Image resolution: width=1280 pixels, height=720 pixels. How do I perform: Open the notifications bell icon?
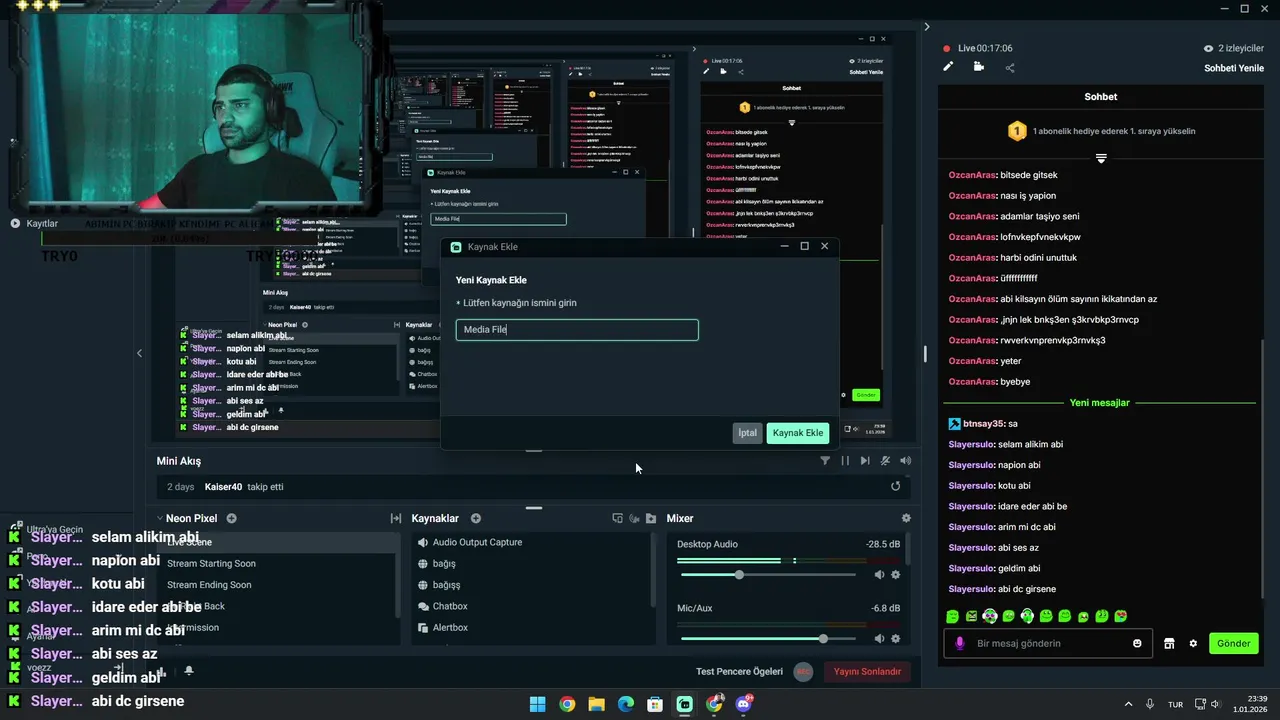point(188,671)
